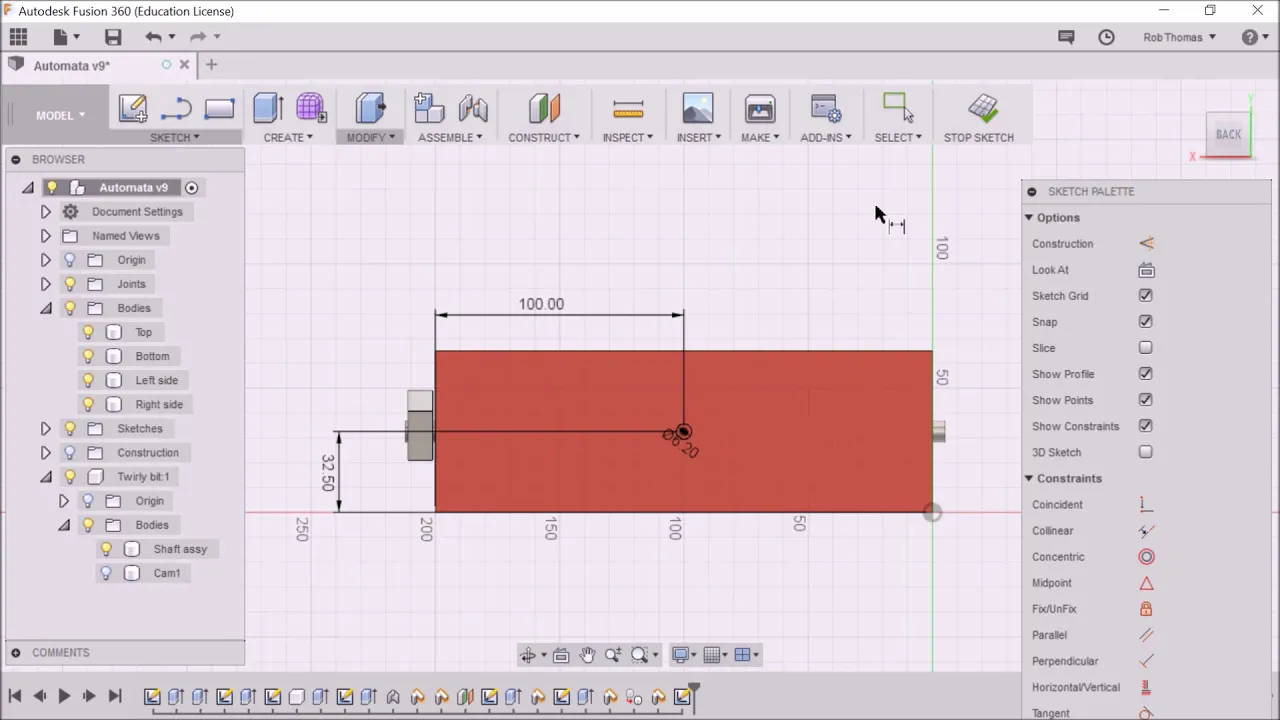Click the Insert image icon
1280x720 pixels.
698,108
